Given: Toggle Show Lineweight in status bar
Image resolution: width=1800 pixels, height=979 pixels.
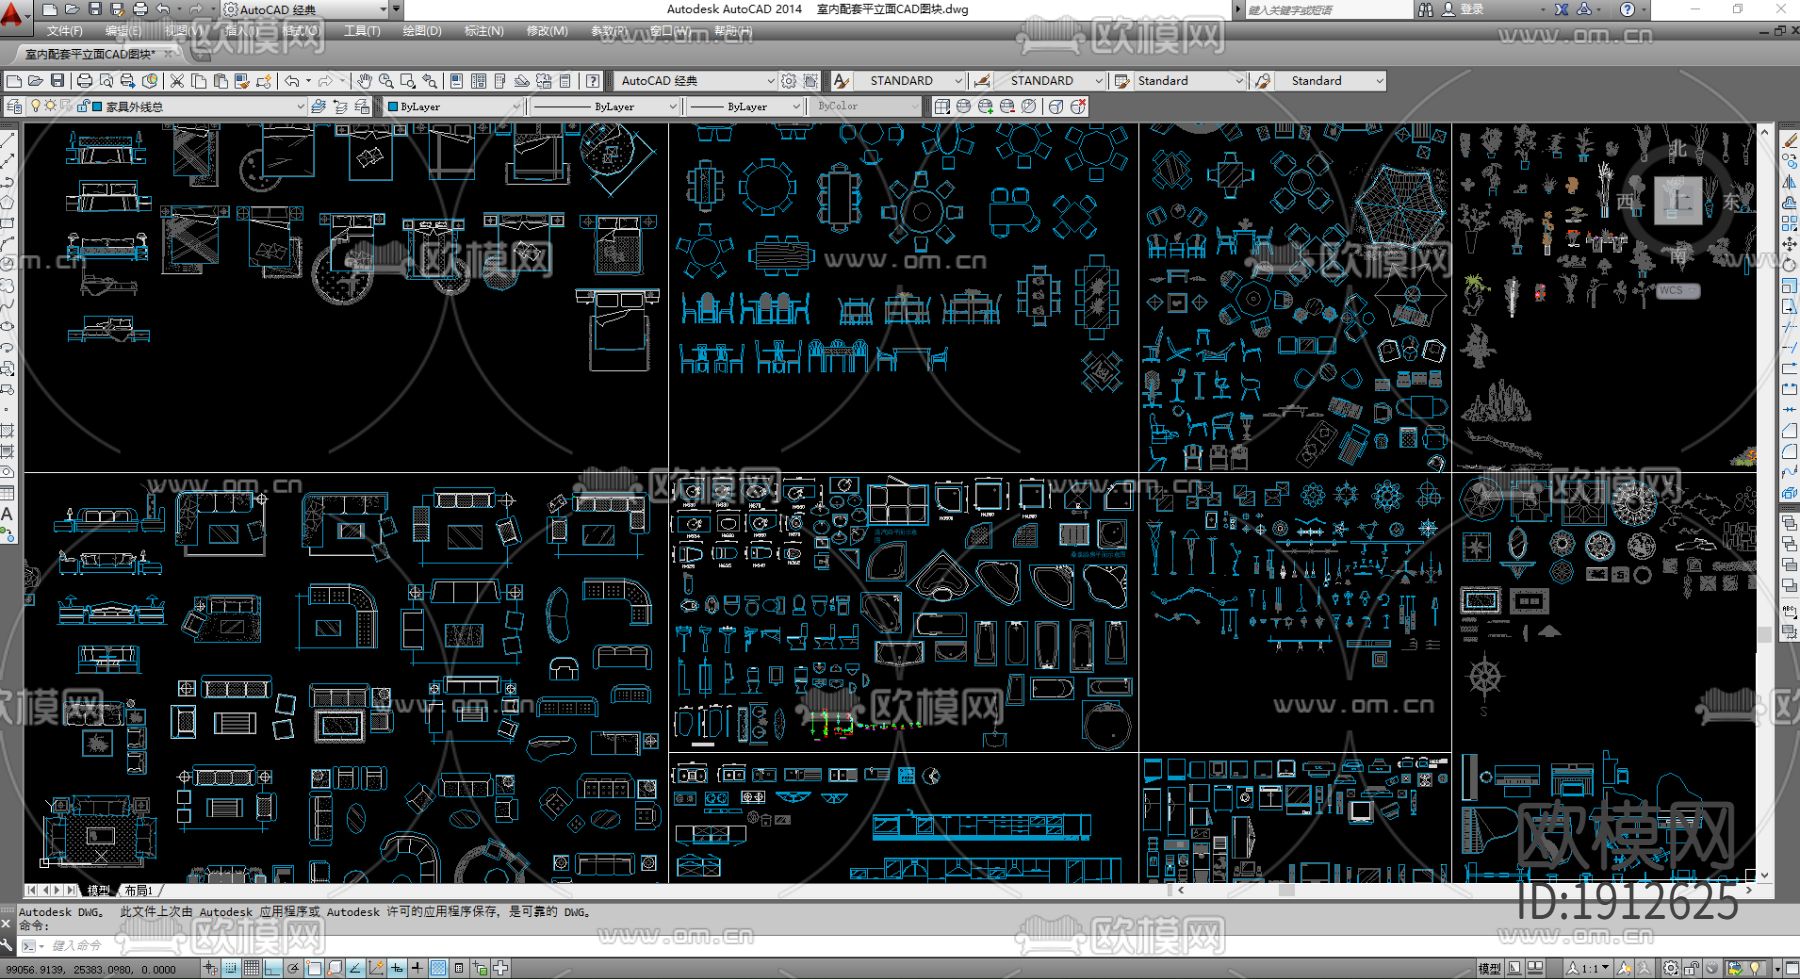Looking at the screenshot, I should 417,968.
